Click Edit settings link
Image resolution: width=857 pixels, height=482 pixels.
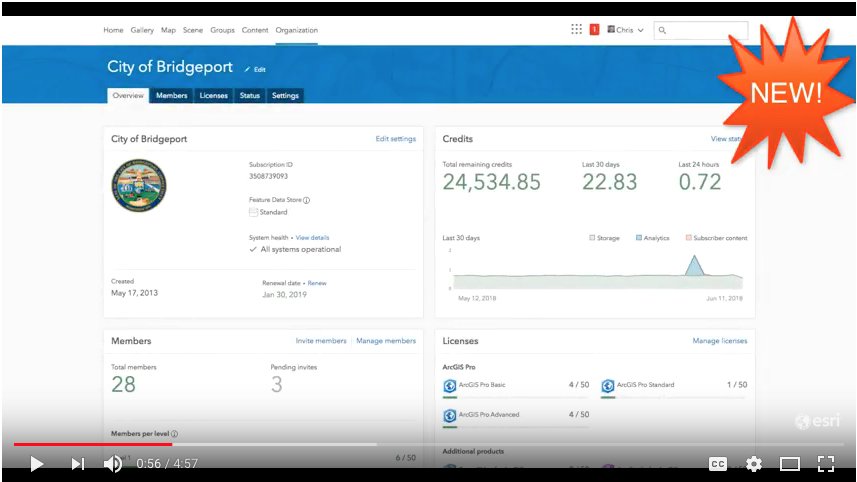(396, 139)
